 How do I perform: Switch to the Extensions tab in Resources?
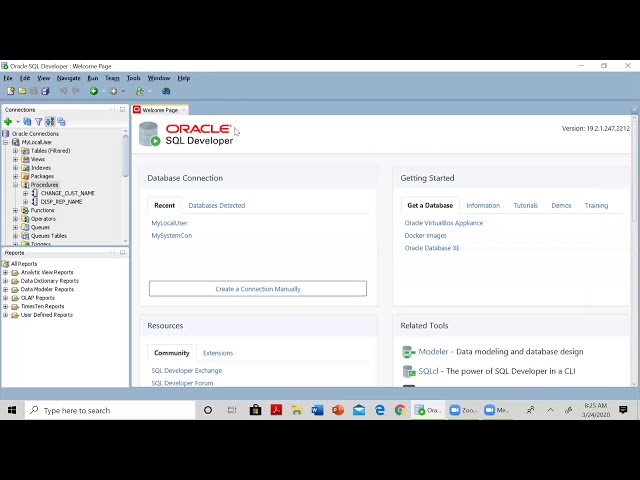coord(218,353)
